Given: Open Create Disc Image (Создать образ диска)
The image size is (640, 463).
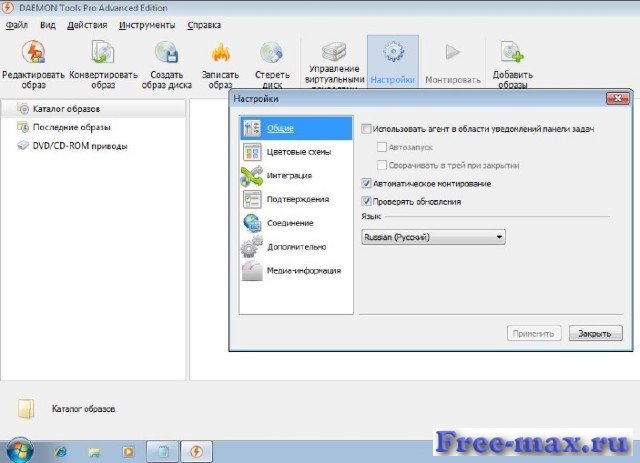Looking at the screenshot, I should pos(167,52).
